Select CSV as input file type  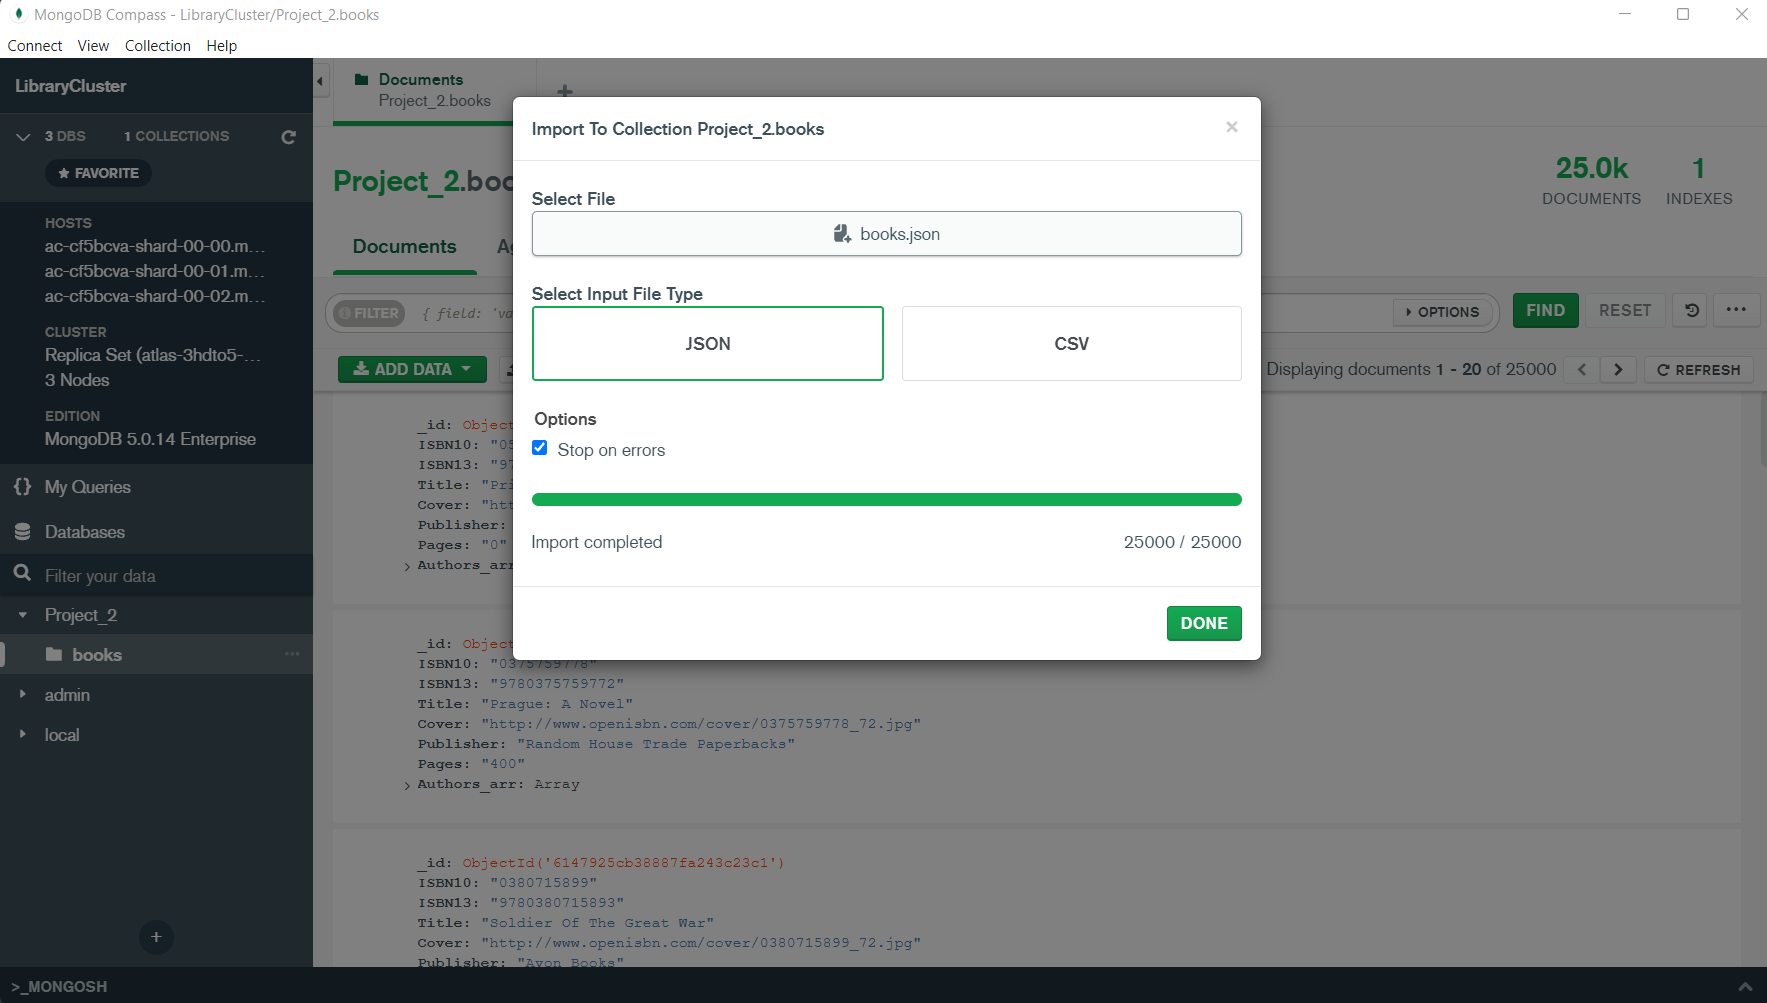click(1071, 343)
